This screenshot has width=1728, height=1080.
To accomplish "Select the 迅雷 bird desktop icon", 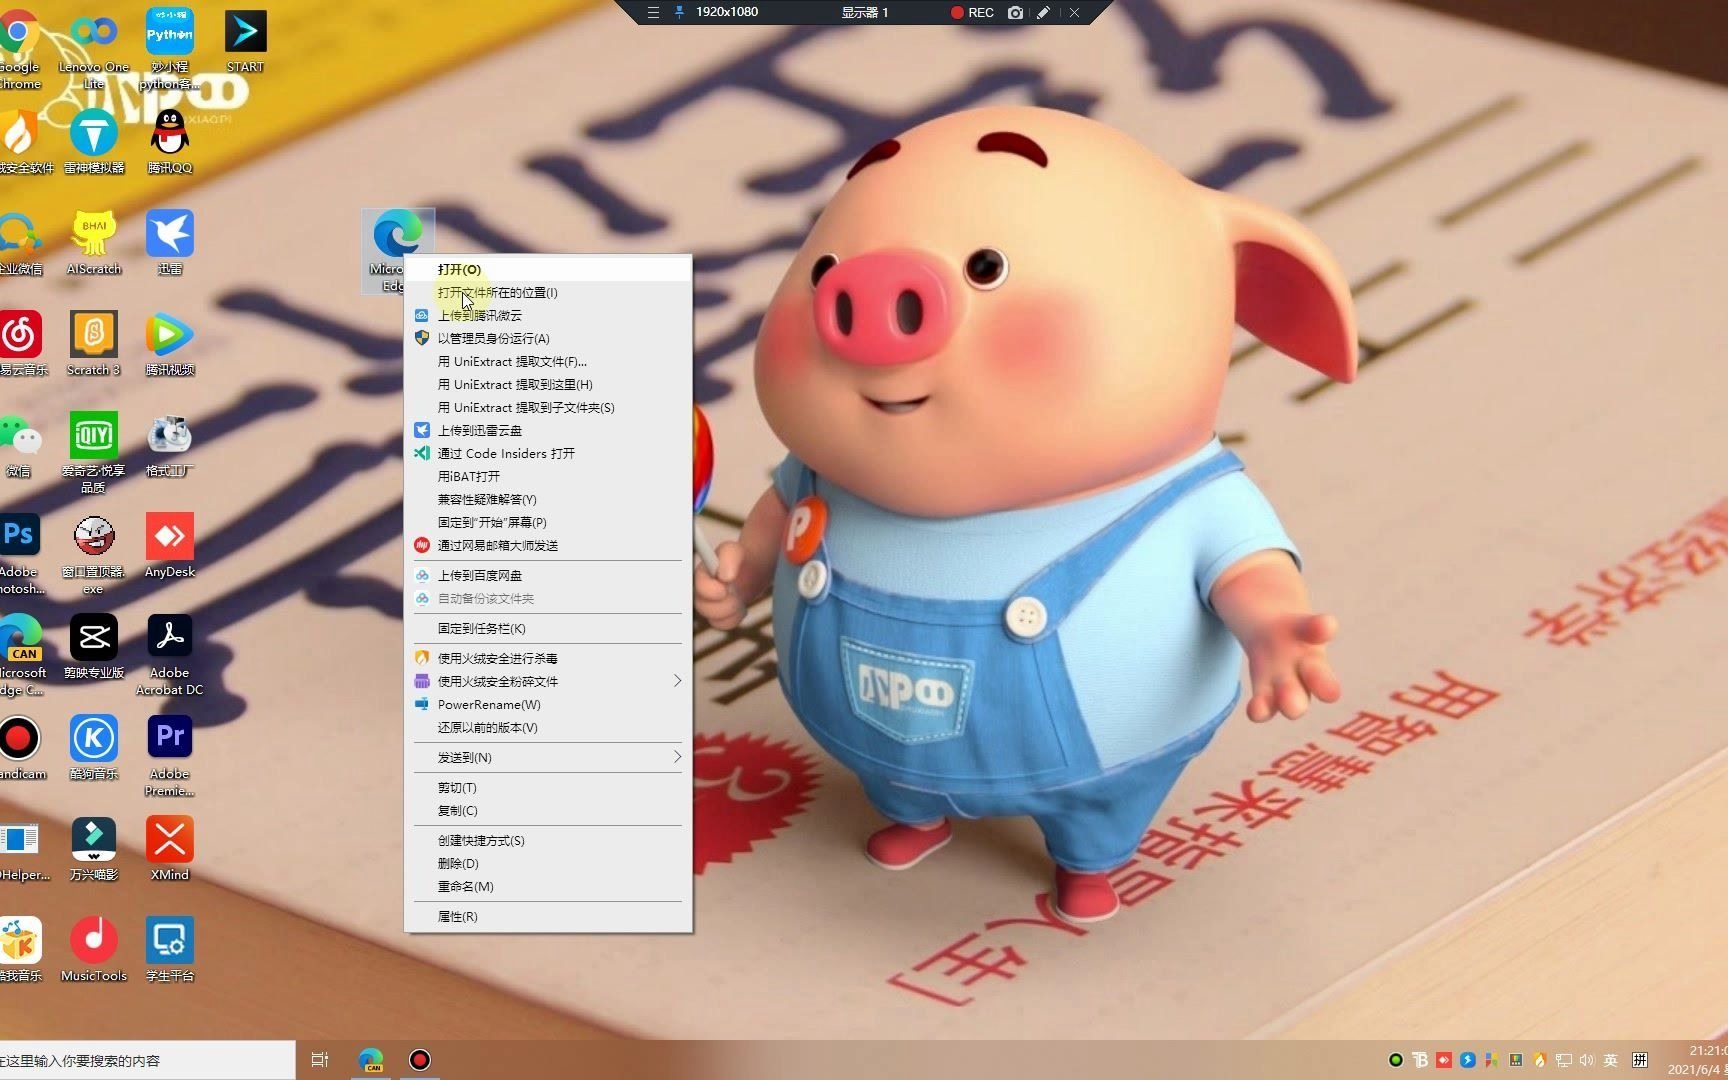I will point(170,242).
